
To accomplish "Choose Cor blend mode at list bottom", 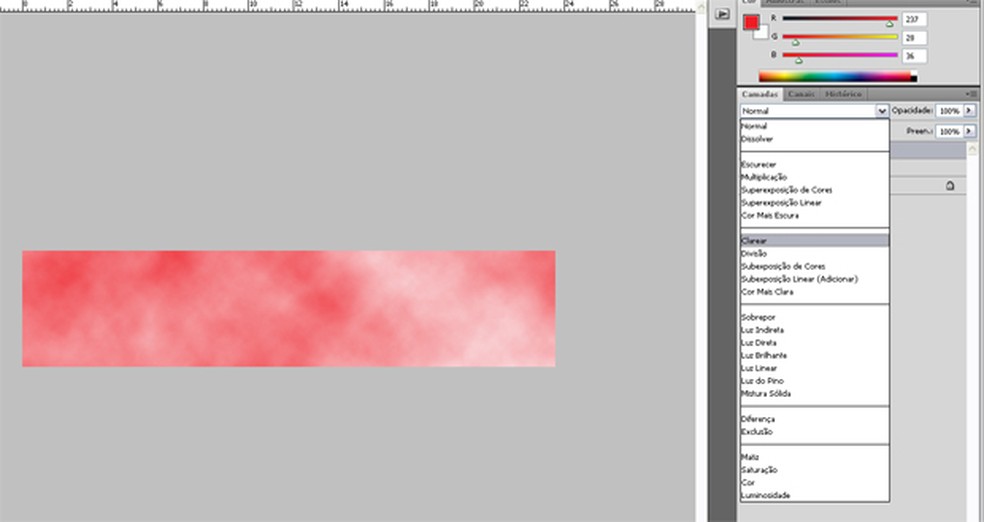I will (815, 482).
